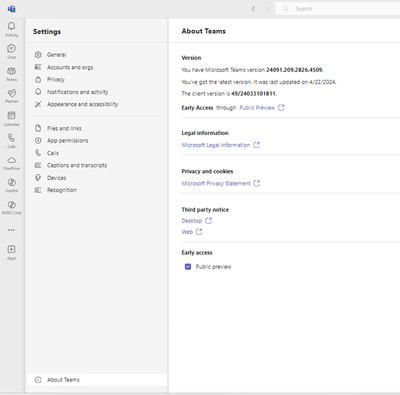Open Calls settings in the list
400x395 pixels.
pos(53,153)
